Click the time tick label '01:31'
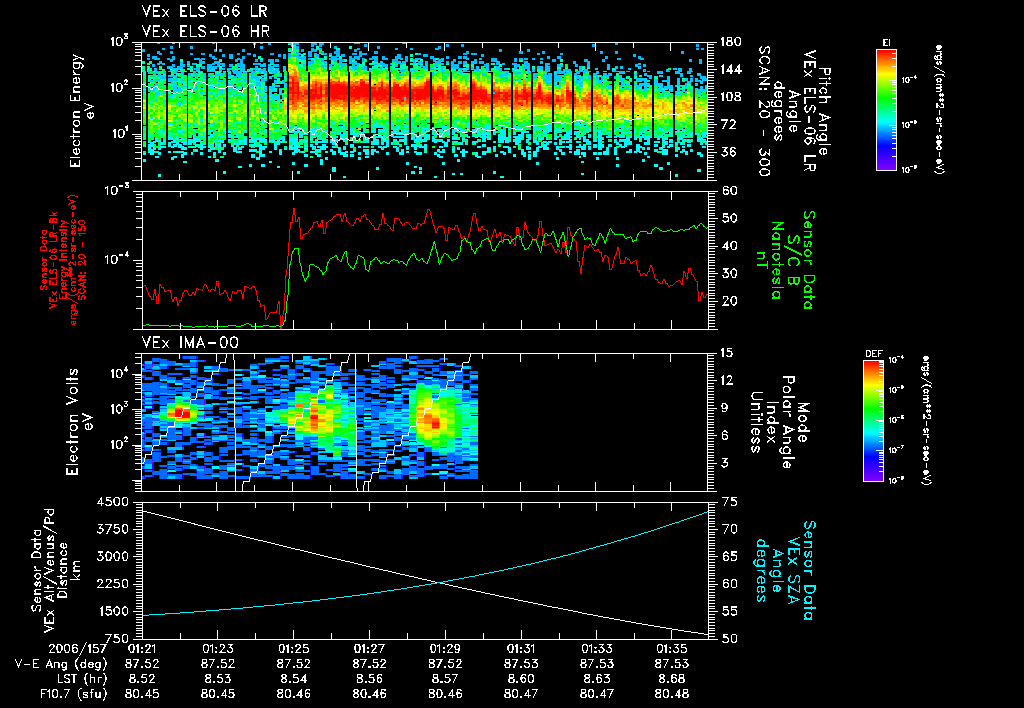 tap(520, 649)
